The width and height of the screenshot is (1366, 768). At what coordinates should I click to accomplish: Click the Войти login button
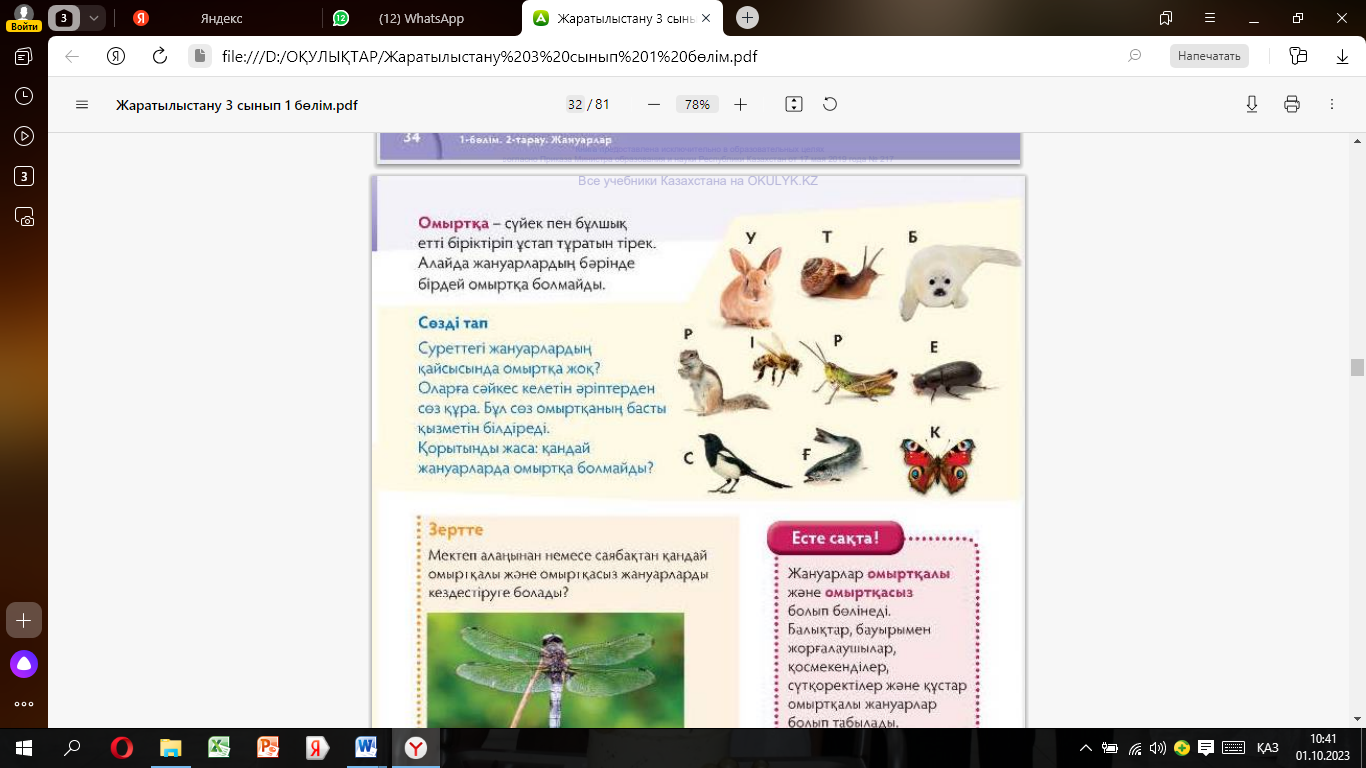point(24,18)
